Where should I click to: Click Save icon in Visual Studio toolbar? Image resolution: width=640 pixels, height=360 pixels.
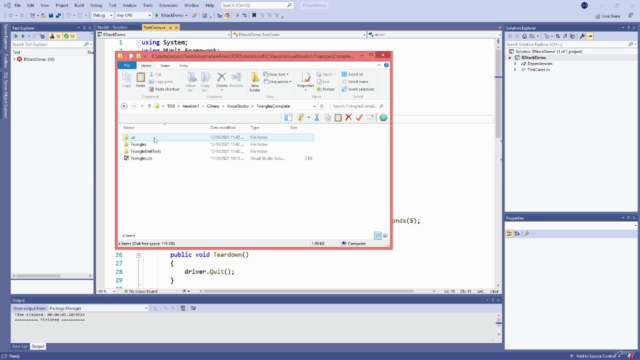[51, 16]
